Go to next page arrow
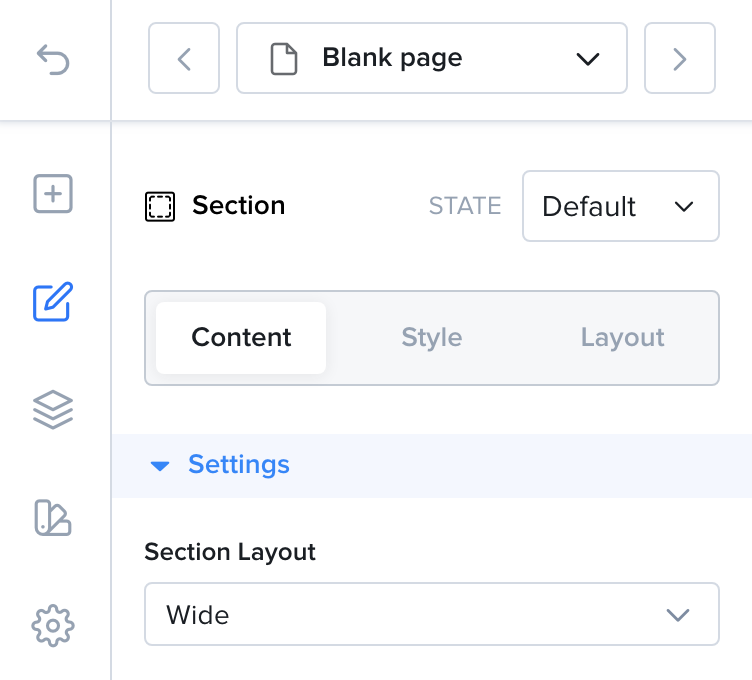 tap(680, 58)
